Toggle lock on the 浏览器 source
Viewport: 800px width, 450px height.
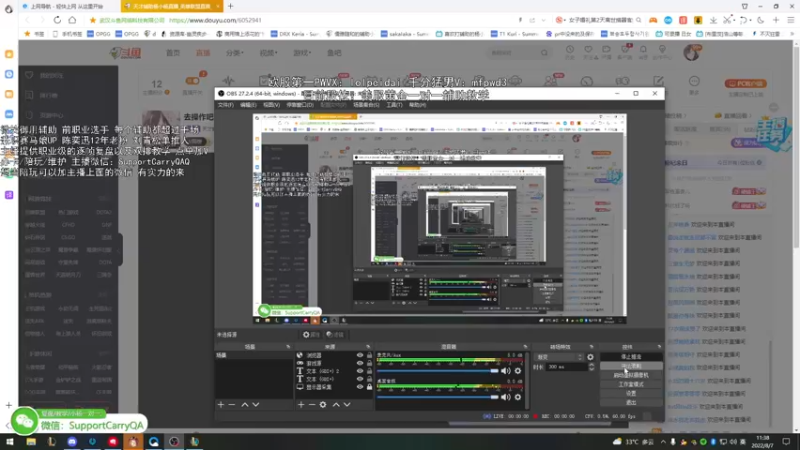click(369, 355)
